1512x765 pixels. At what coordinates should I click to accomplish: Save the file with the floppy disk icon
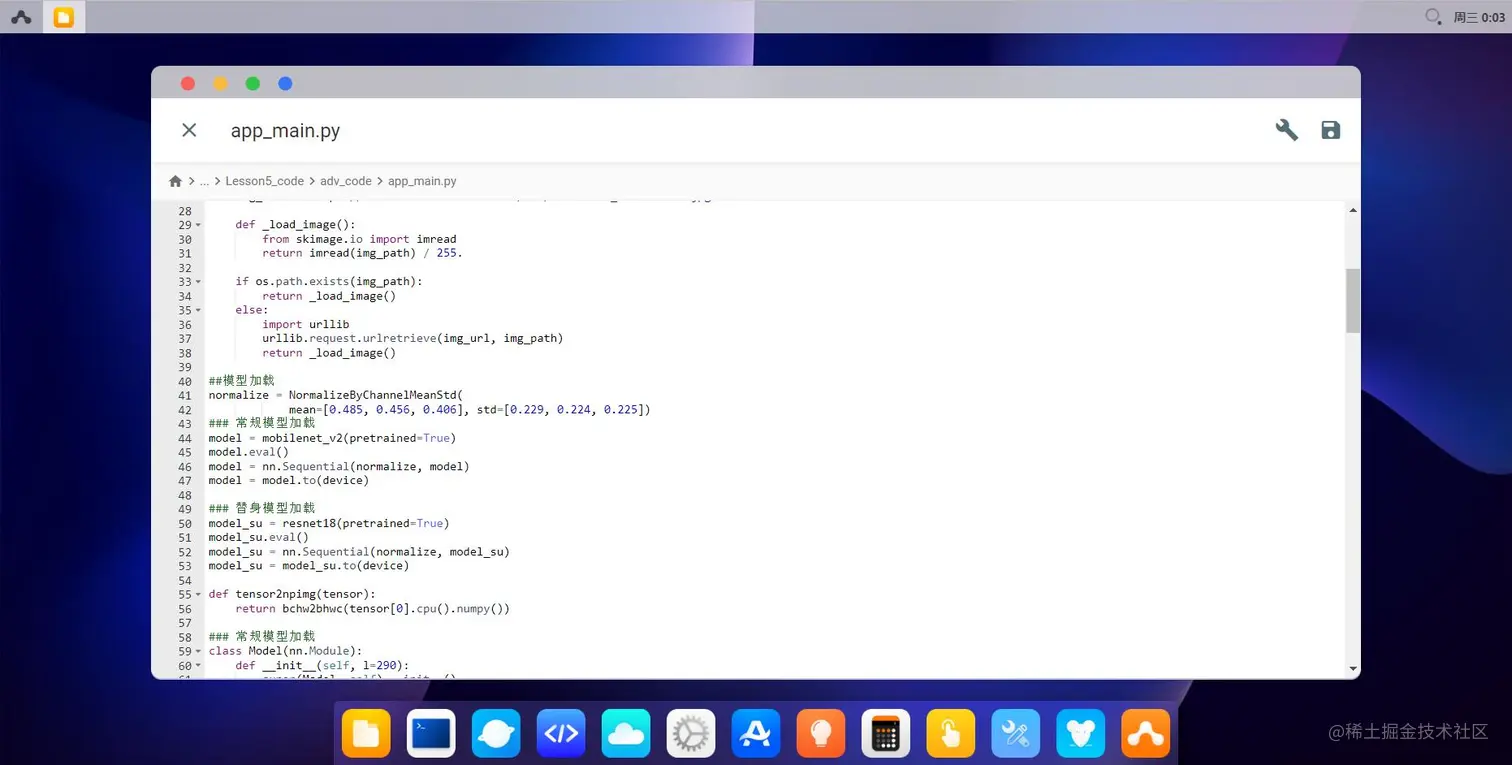(x=1330, y=130)
